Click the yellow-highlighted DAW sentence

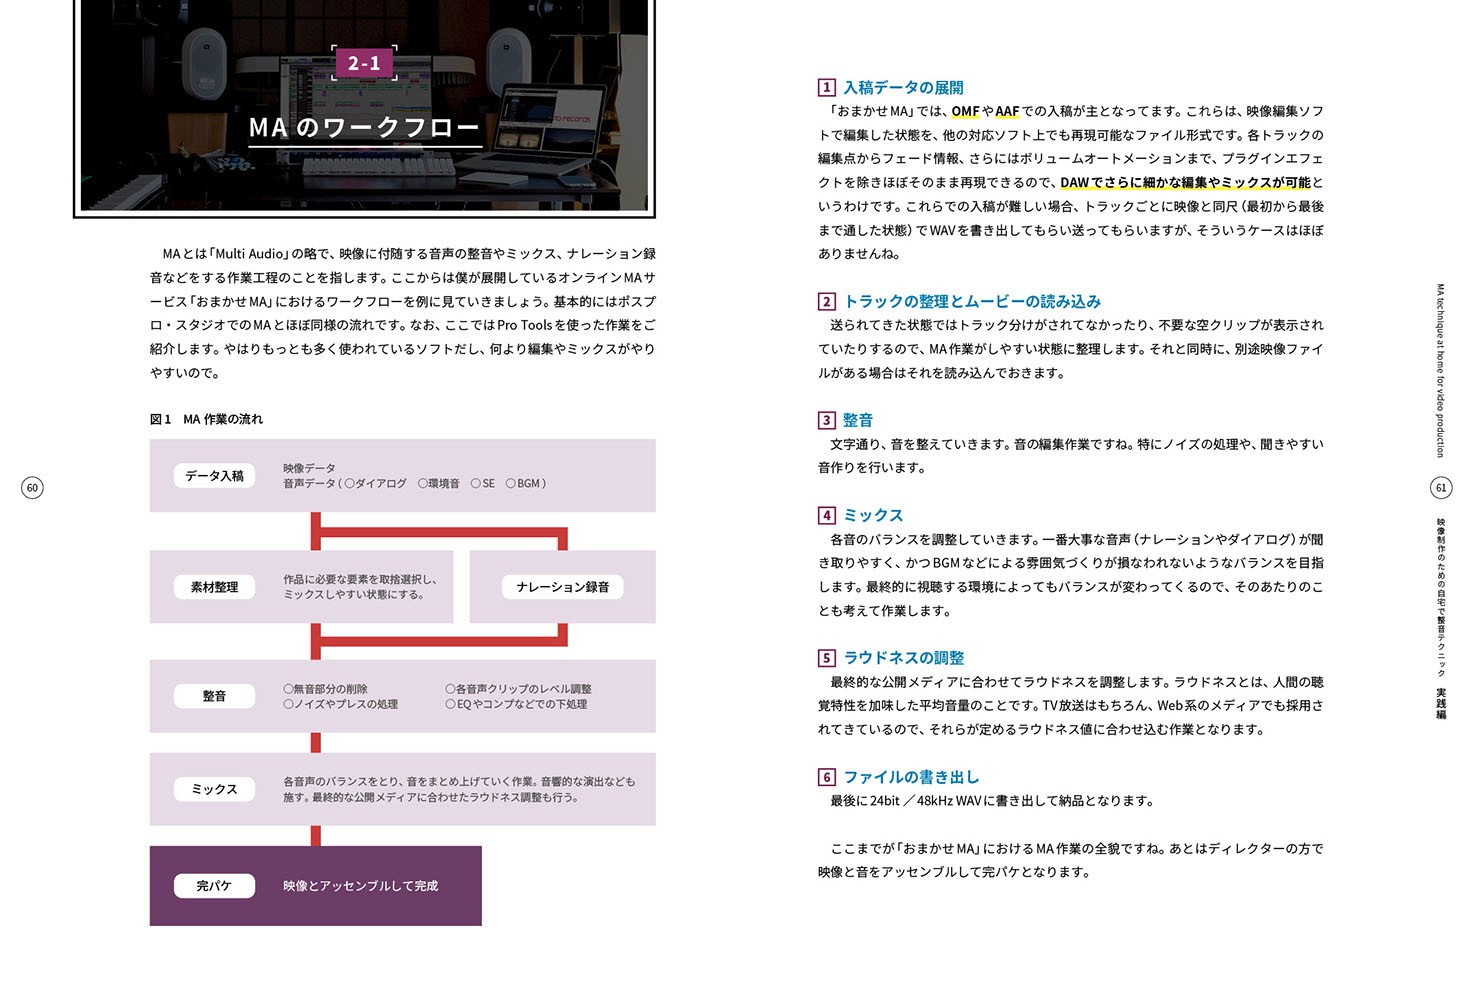[1185, 183]
